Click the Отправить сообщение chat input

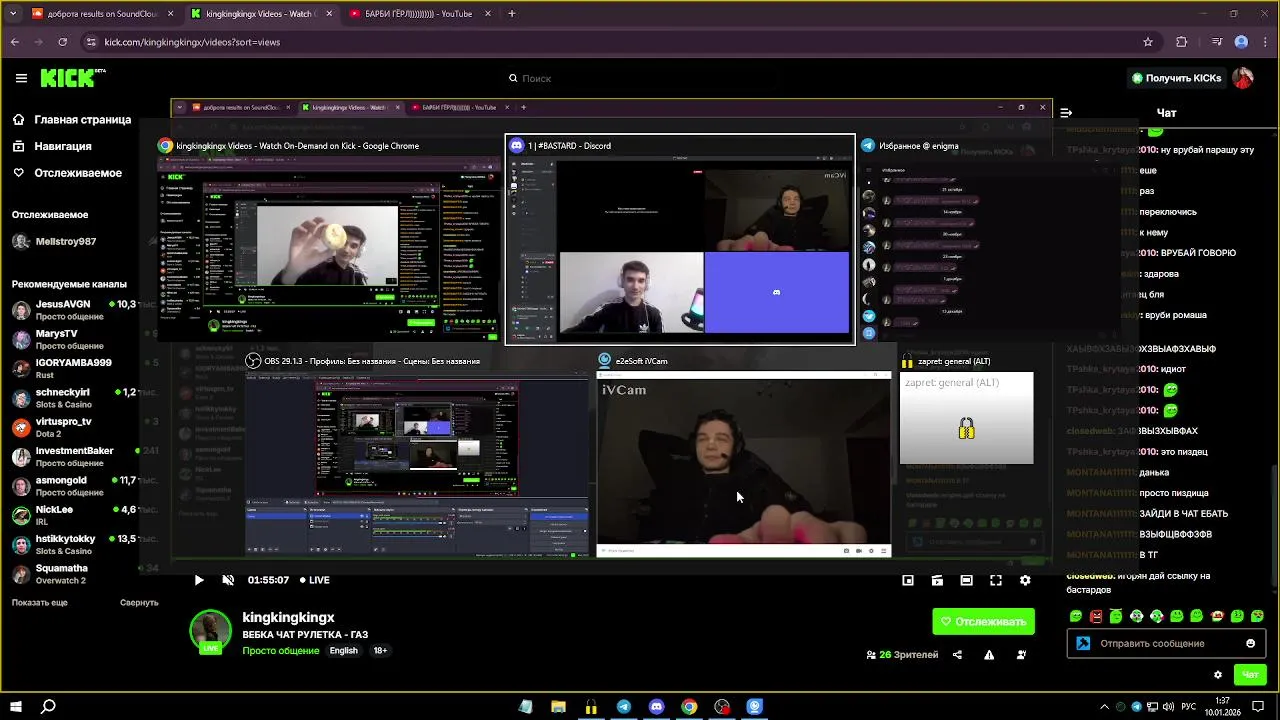pyautogui.click(x=1167, y=643)
